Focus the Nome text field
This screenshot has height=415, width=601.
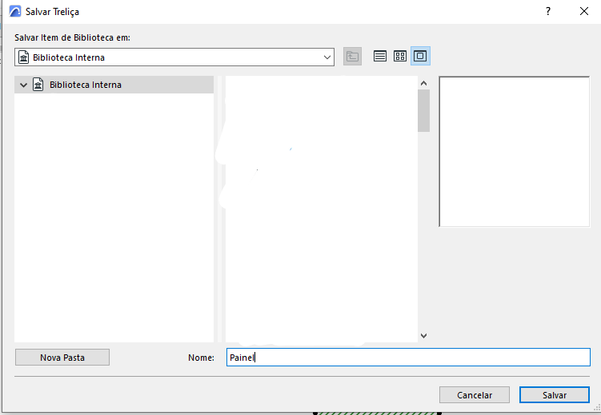pyautogui.click(x=408, y=357)
